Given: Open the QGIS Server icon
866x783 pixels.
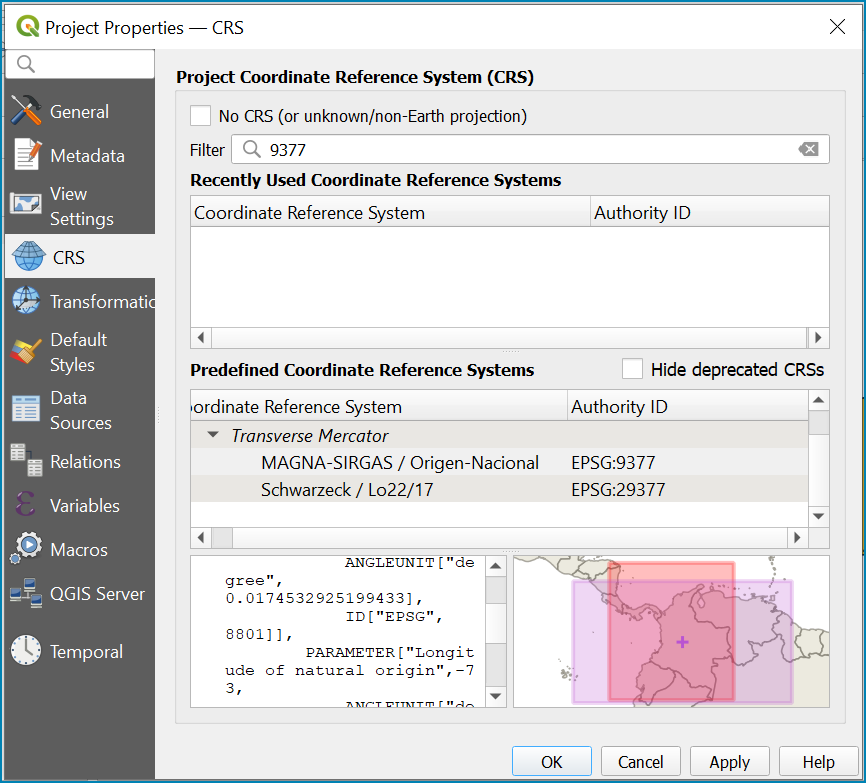Looking at the screenshot, I should [26, 592].
